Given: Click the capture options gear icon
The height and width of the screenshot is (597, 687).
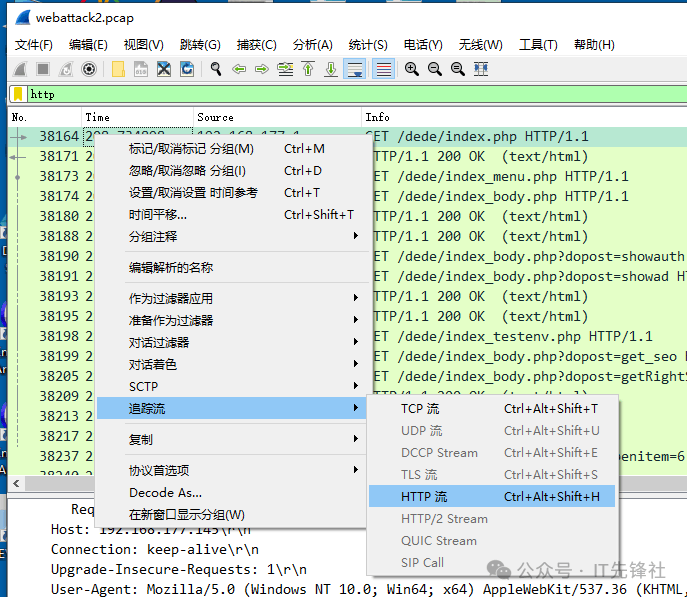Looking at the screenshot, I should pos(89,69).
